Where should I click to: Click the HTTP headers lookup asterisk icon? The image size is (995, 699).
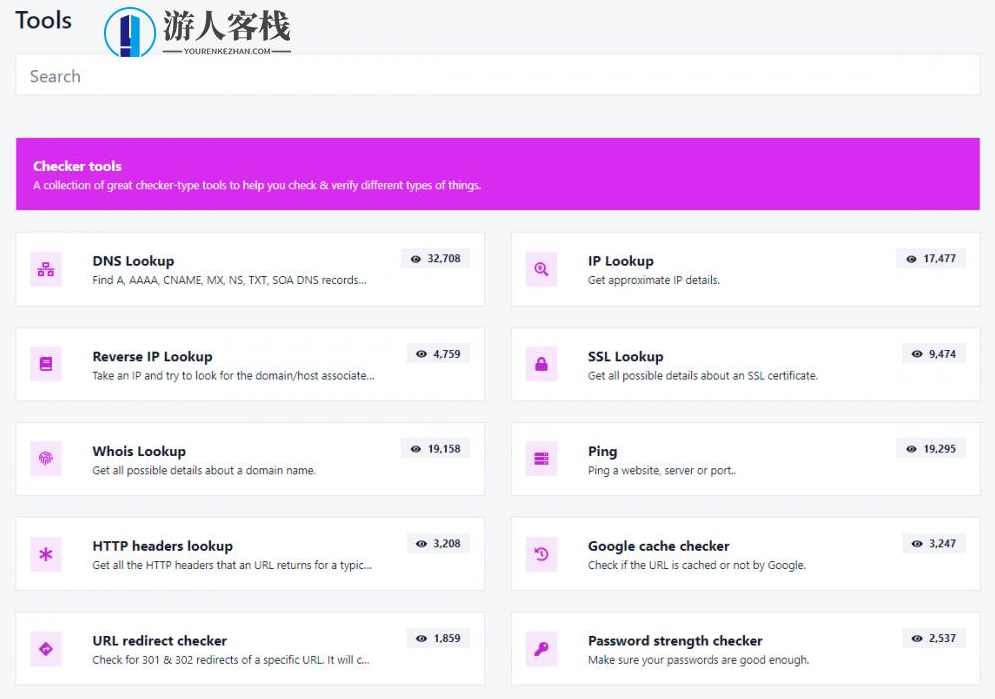click(x=46, y=553)
